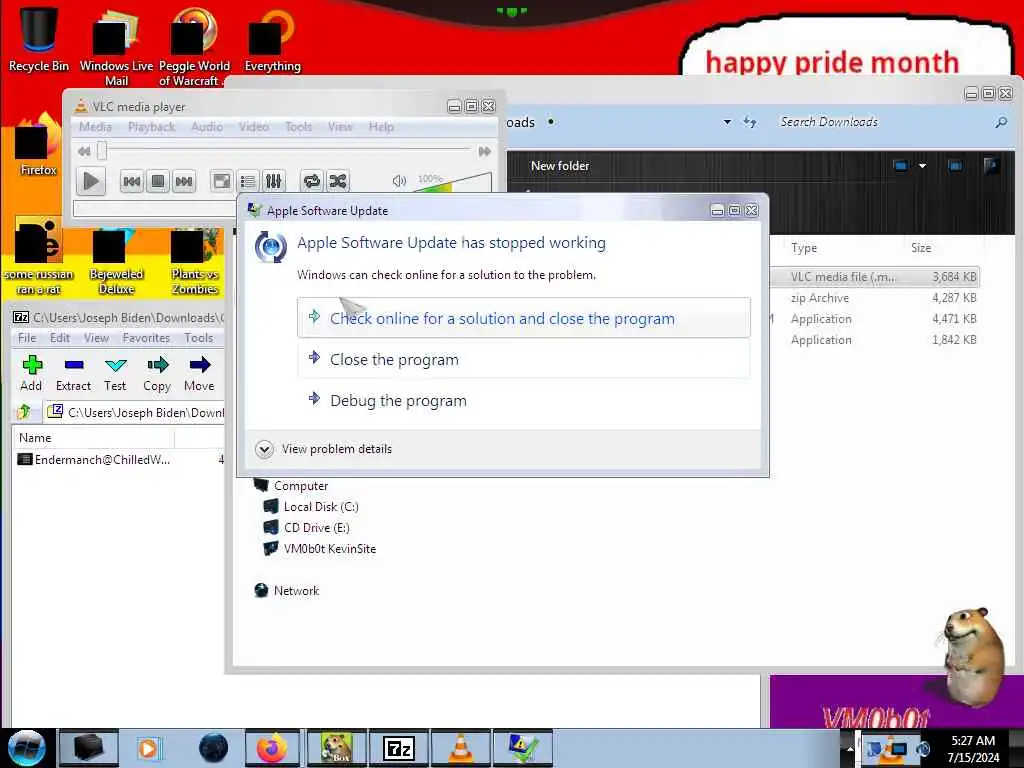
Task: Open 7-Zip Edit menu
Action: [x=59, y=338]
